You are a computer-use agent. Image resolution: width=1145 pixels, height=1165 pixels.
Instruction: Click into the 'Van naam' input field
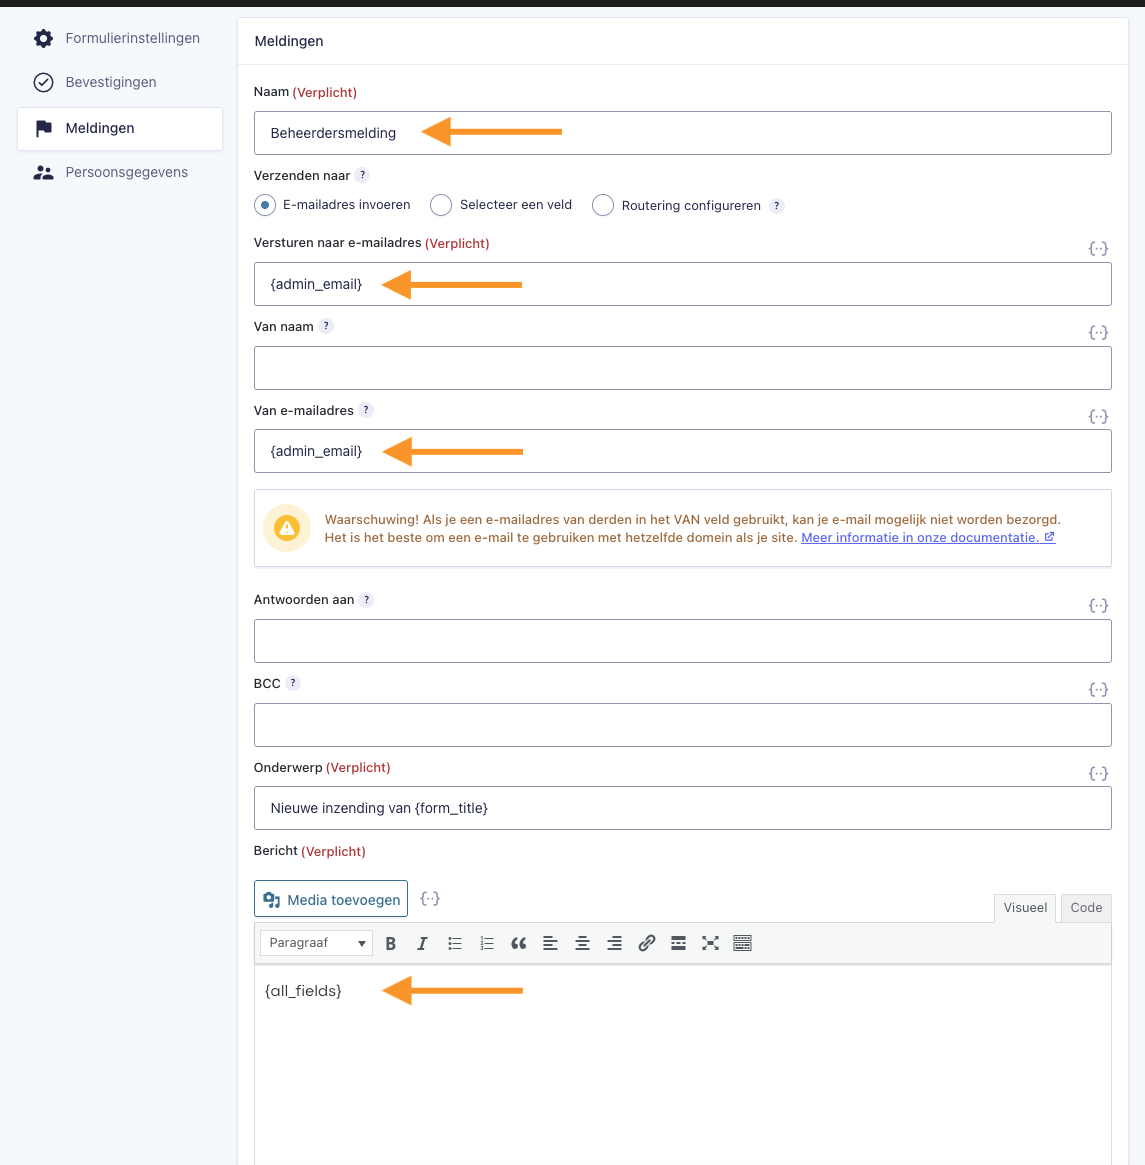coord(682,368)
